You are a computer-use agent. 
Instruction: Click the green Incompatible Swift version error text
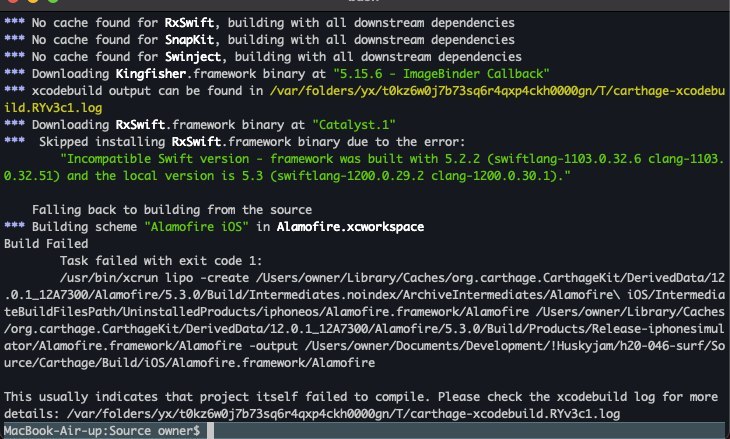365,167
